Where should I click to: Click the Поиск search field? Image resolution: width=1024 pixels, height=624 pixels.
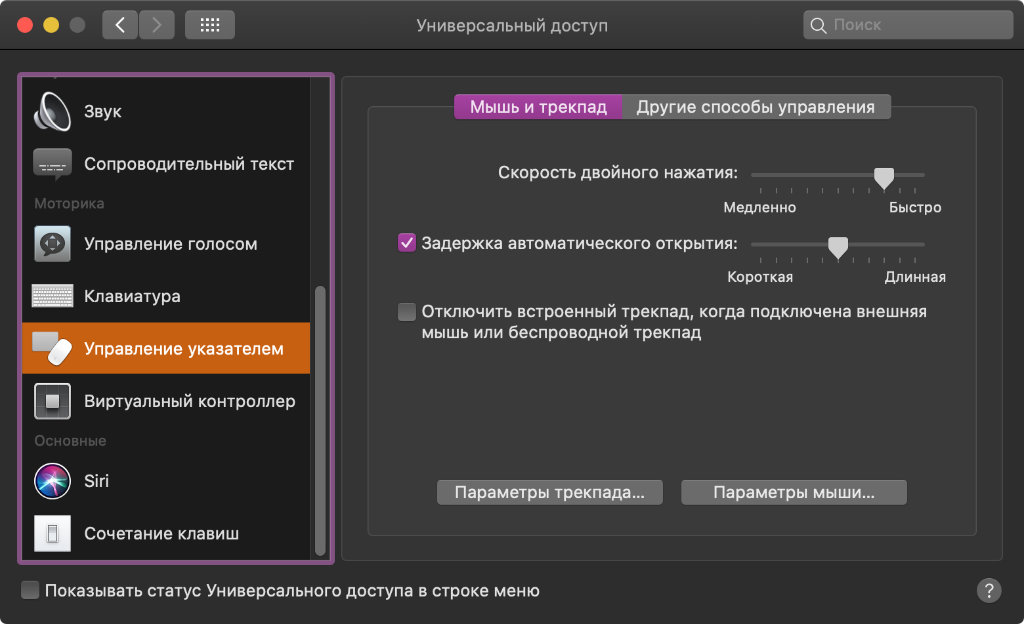[908, 25]
